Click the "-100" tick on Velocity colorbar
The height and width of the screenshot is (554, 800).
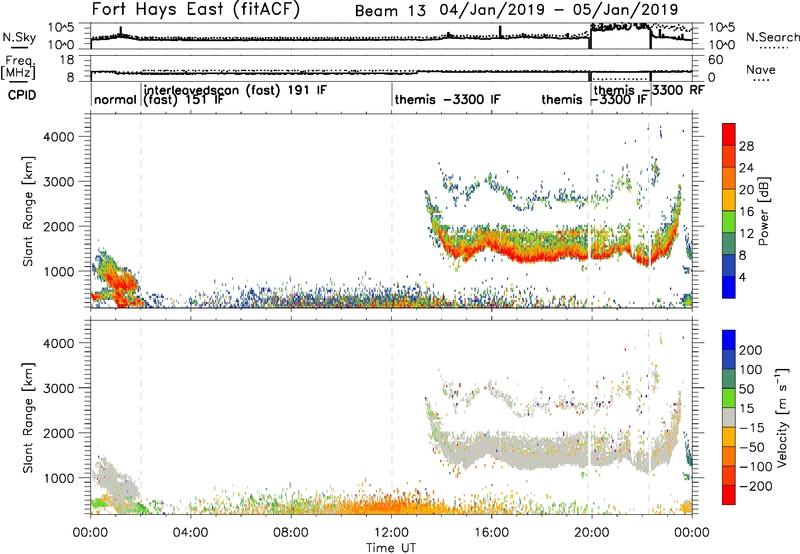point(755,466)
